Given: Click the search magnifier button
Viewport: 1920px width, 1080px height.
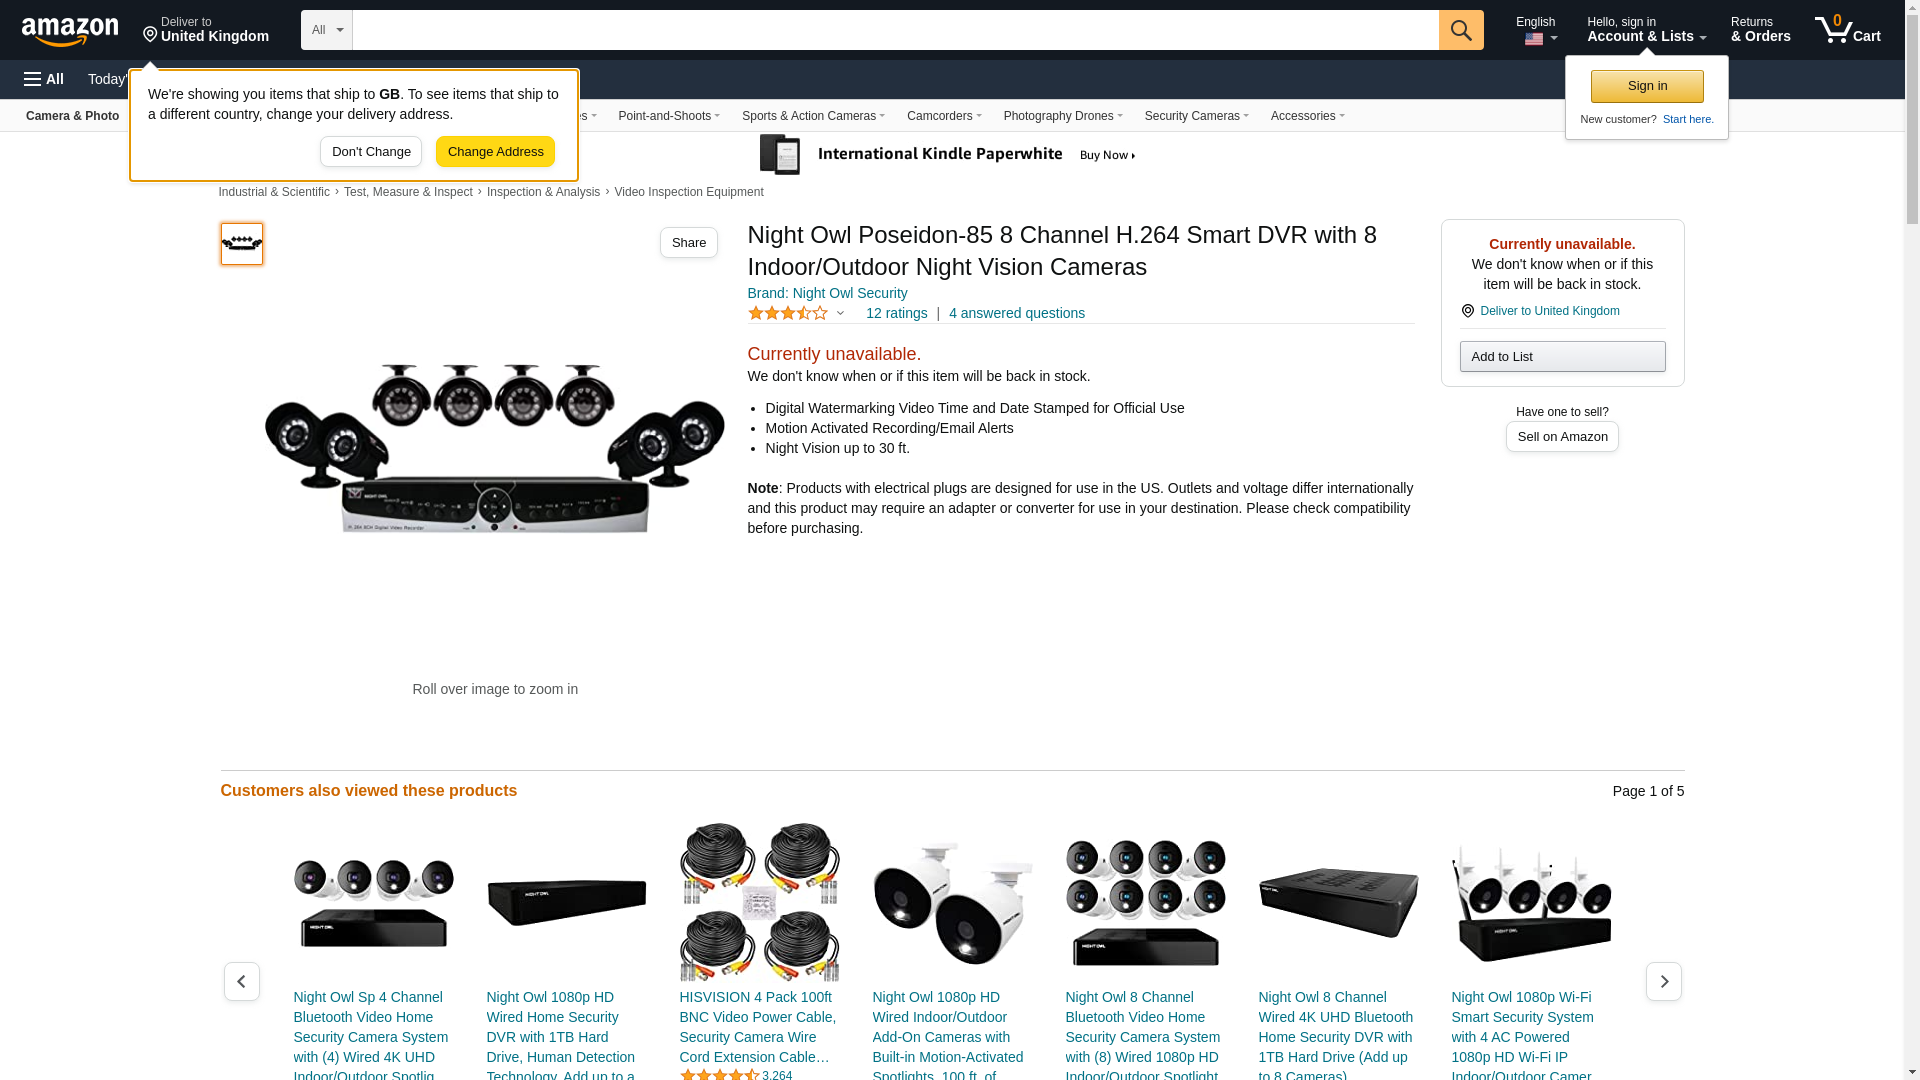Looking at the screenshot, I should click(1461, 30).
